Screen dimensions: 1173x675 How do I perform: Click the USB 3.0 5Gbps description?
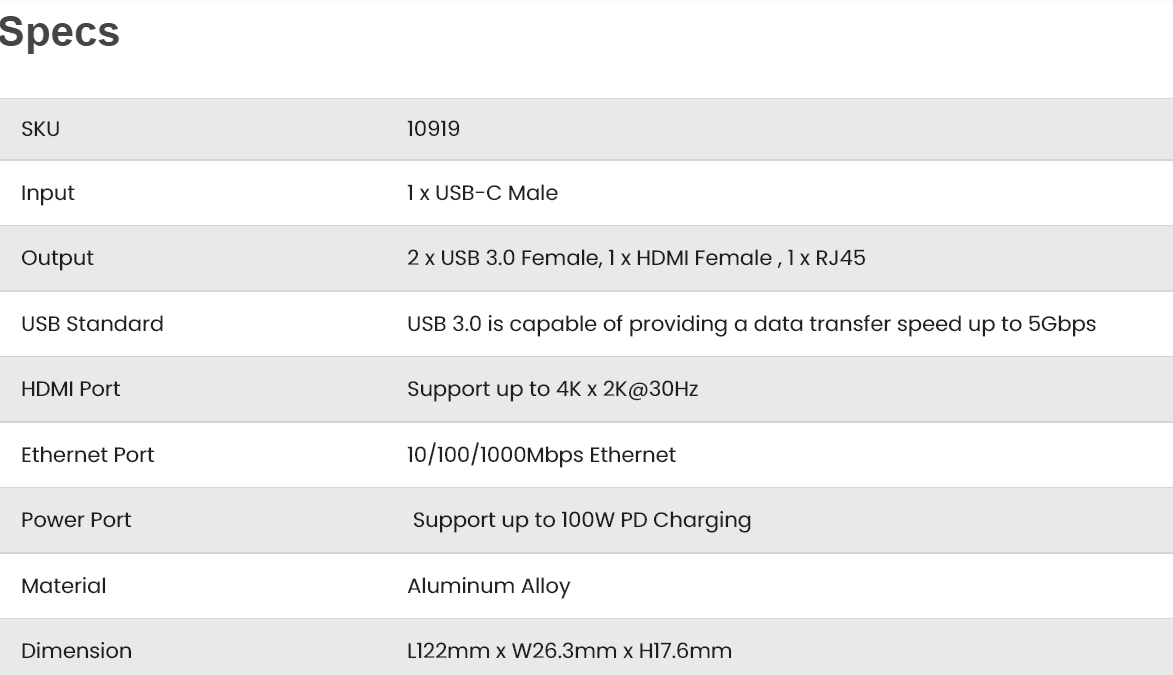pyautogui.click(x=751, y=324)
